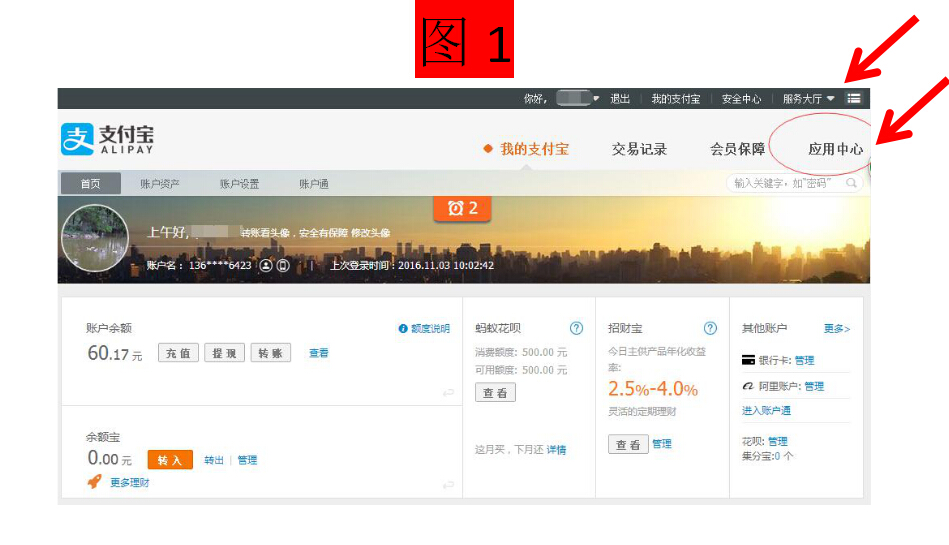This screenshot has width=949, height=545.
Task: Open the list menu icon in top bar
Action: click(853, 98)
